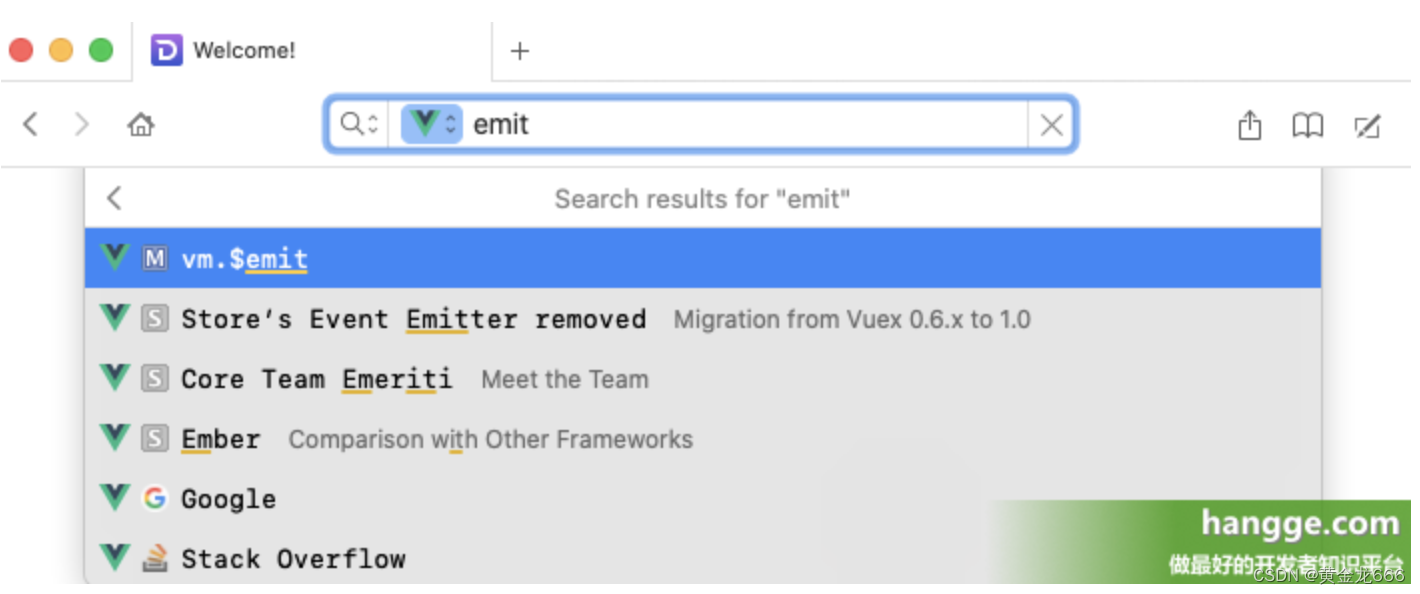The width and height of the screenshot is (1420, 594).
Task: Switch to the Welcome! tab
Action: [x=312, y=50]
